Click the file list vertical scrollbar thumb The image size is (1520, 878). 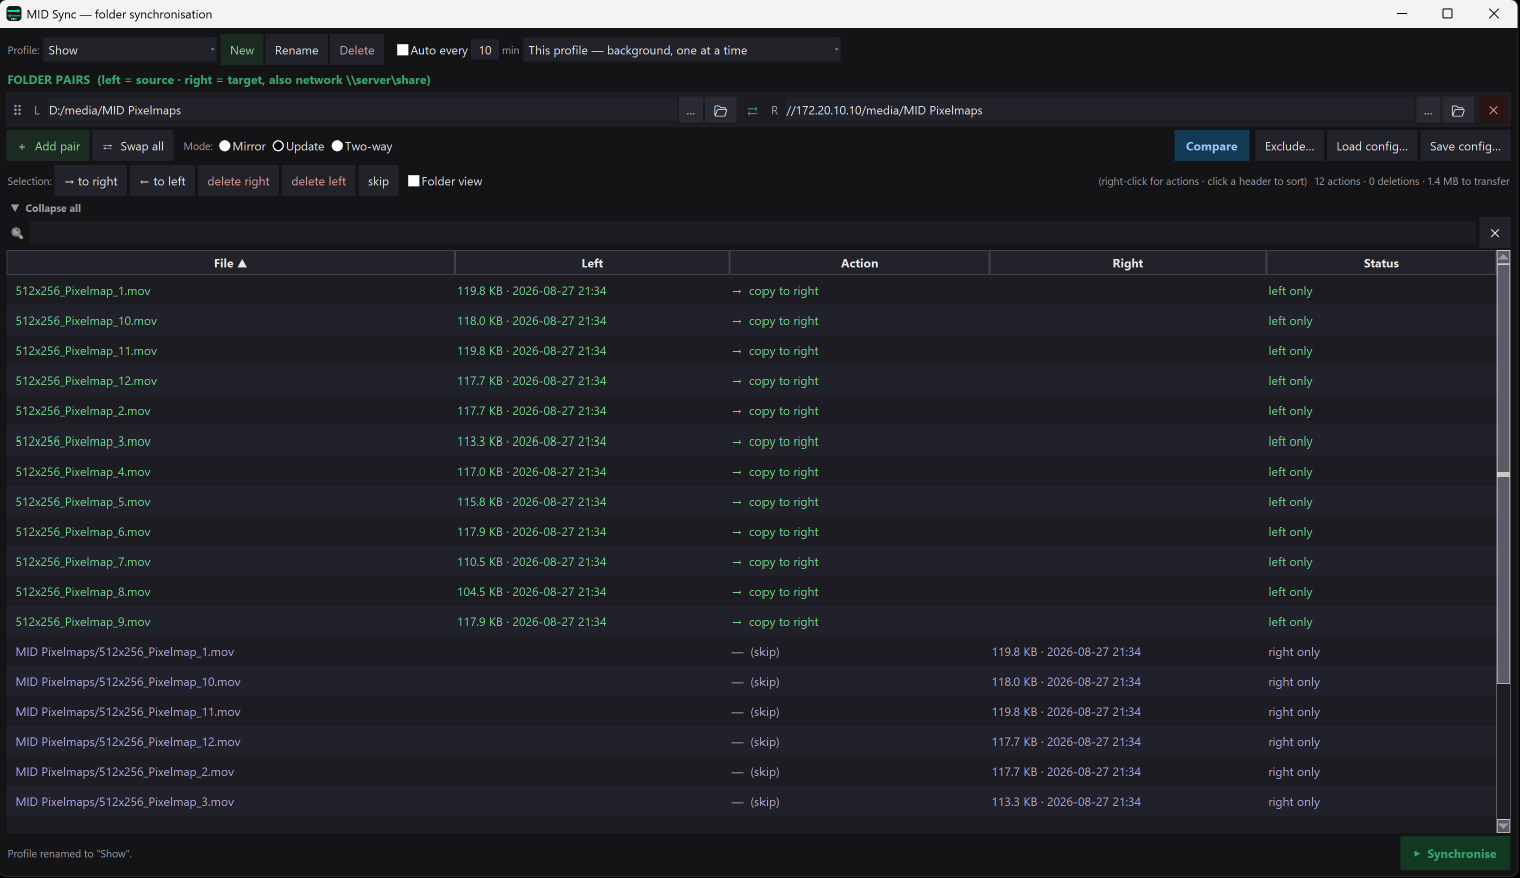(x=1503, y=475)
